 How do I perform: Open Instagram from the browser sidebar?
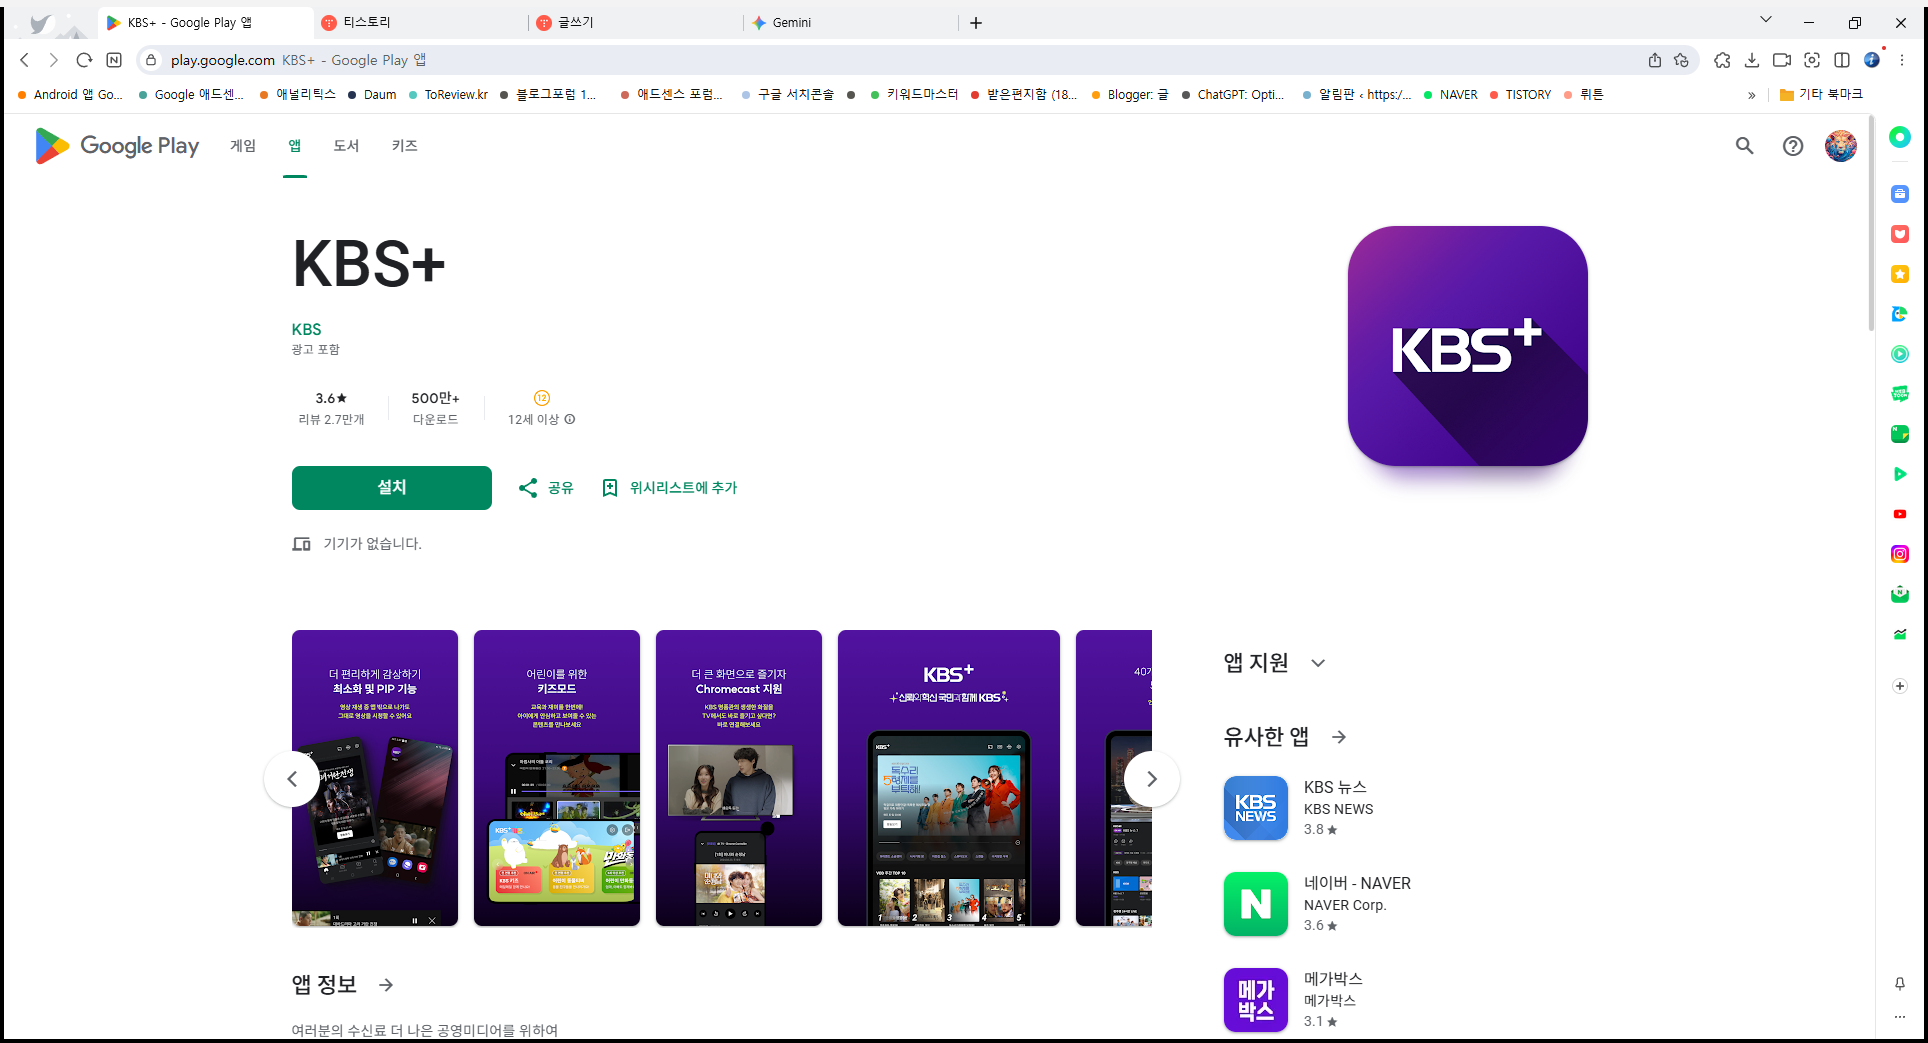coord(1899,554)
